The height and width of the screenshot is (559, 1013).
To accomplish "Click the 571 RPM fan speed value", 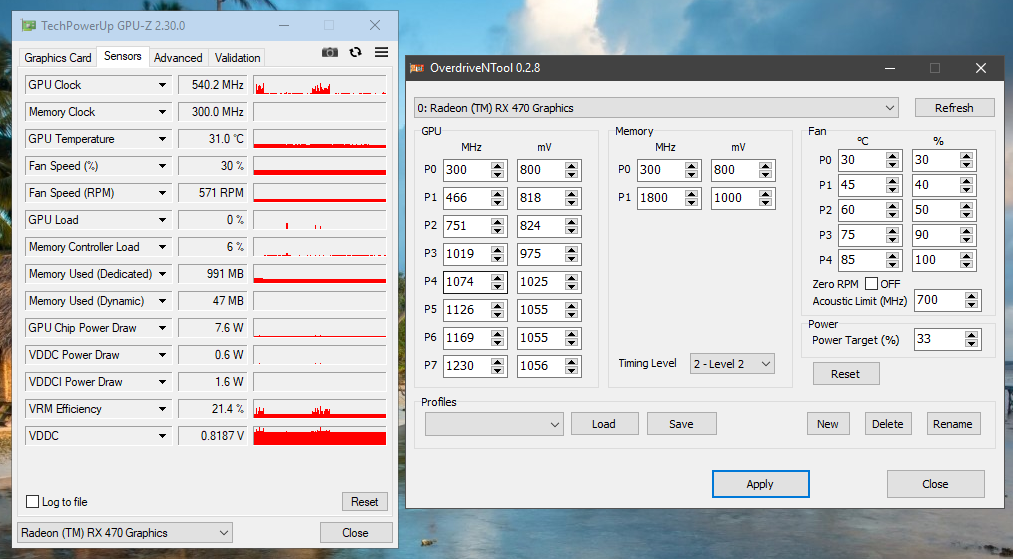I will [213, 193].
